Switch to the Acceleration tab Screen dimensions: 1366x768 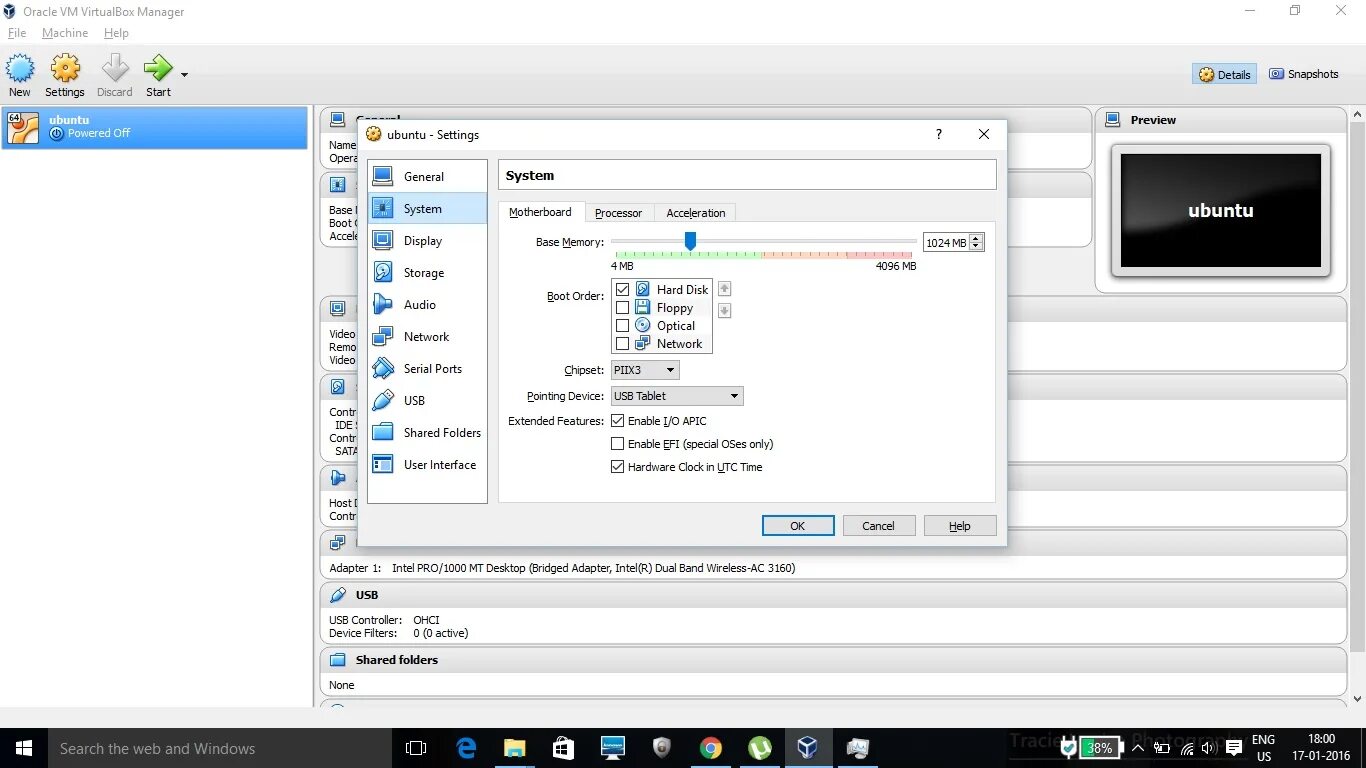click(x=696, y=213)
